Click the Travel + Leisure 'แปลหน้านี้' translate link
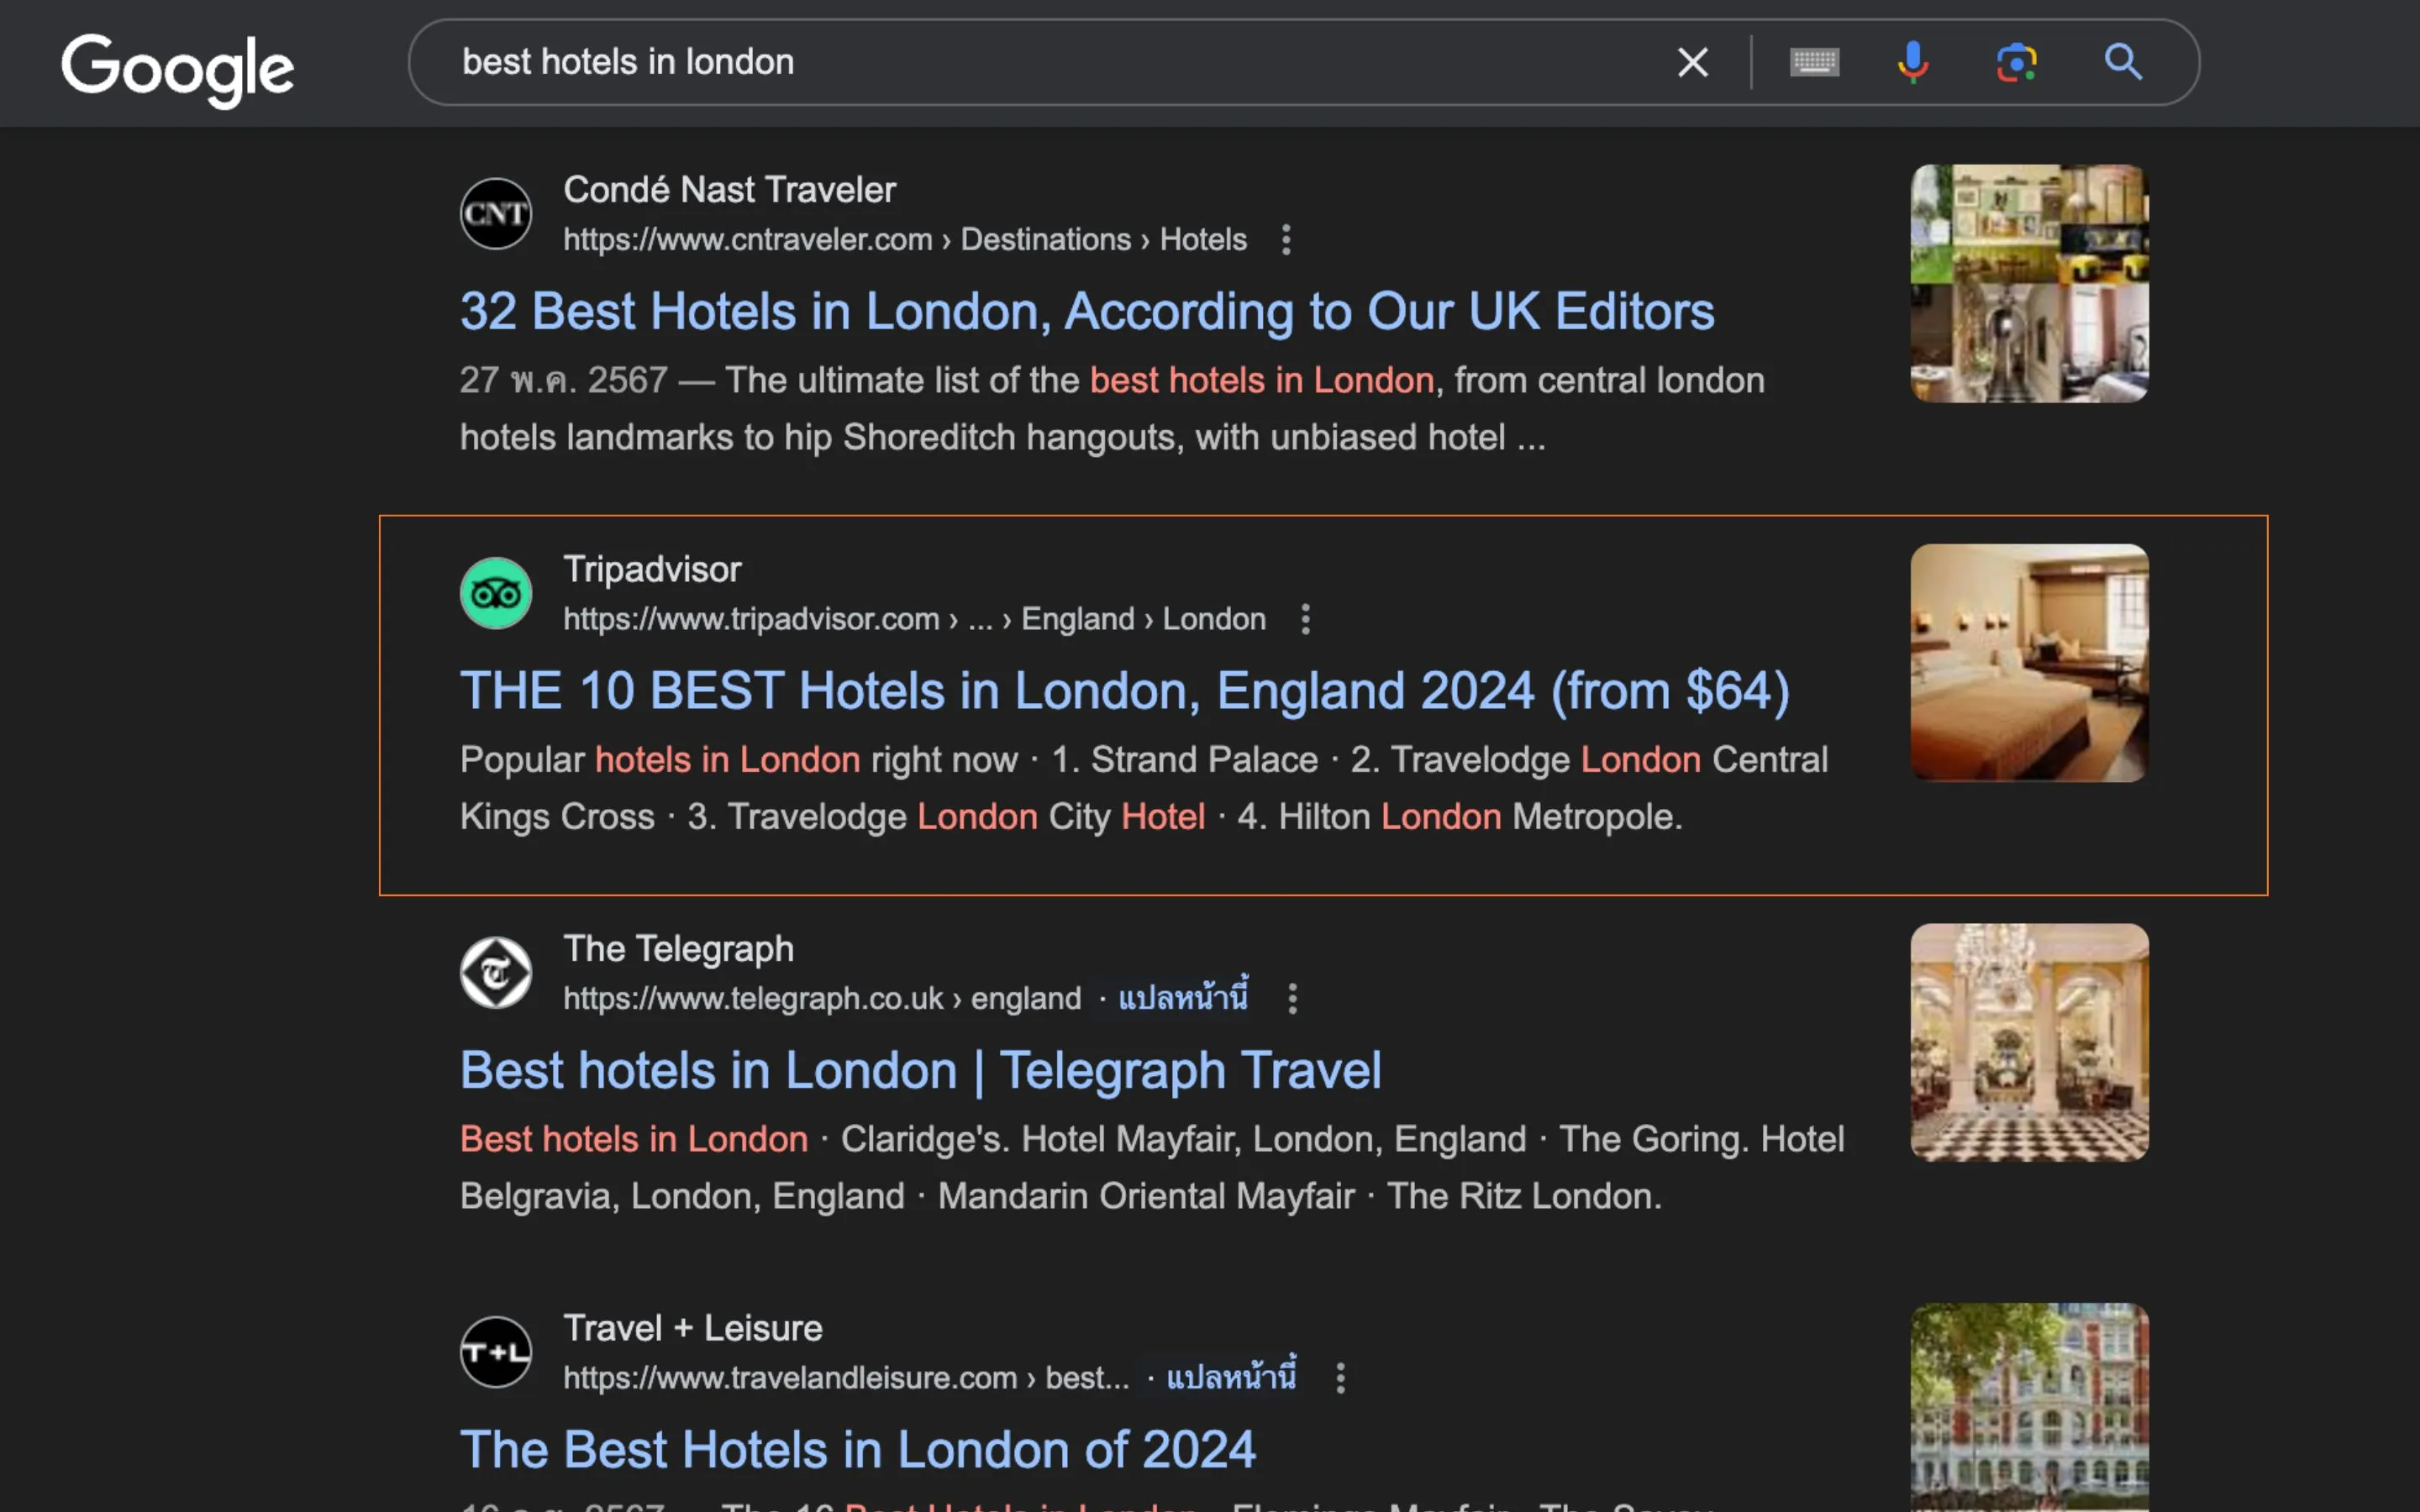2420x1512 pixels. pos(1231,1377)
